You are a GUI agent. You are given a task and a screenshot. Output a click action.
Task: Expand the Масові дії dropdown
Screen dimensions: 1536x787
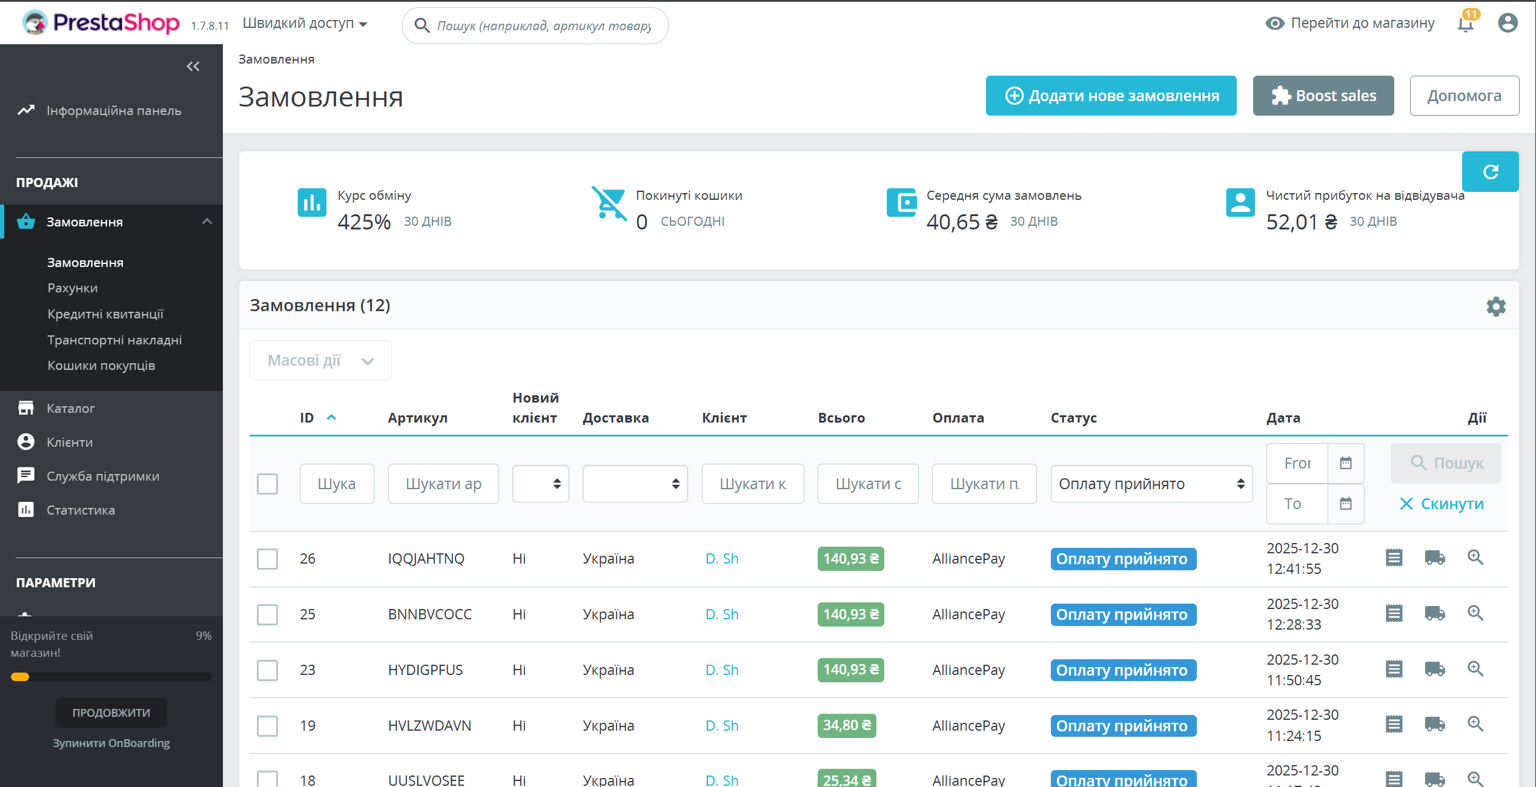click(320, 361)
